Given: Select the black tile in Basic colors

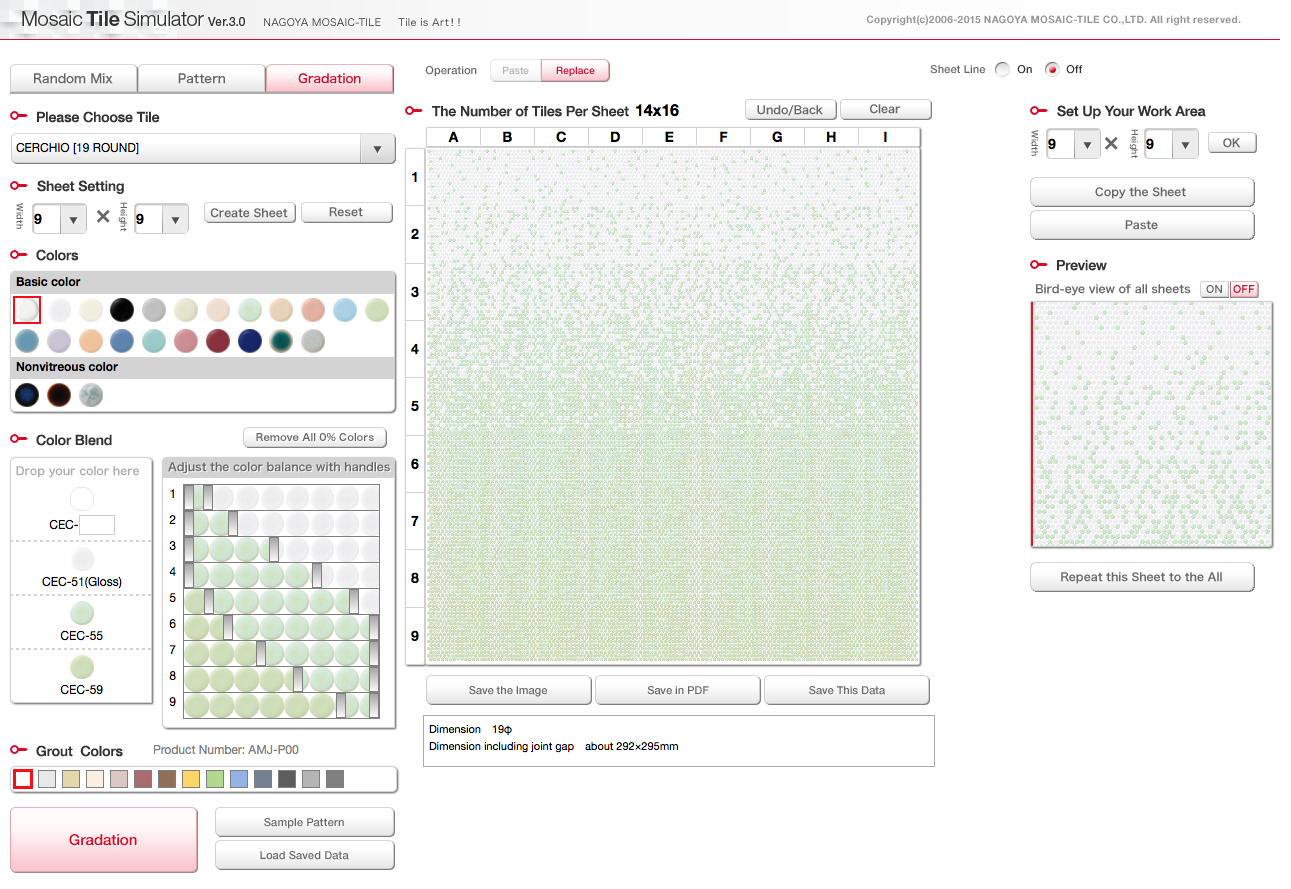Looking at the screenshot, I should click(121, 309).
